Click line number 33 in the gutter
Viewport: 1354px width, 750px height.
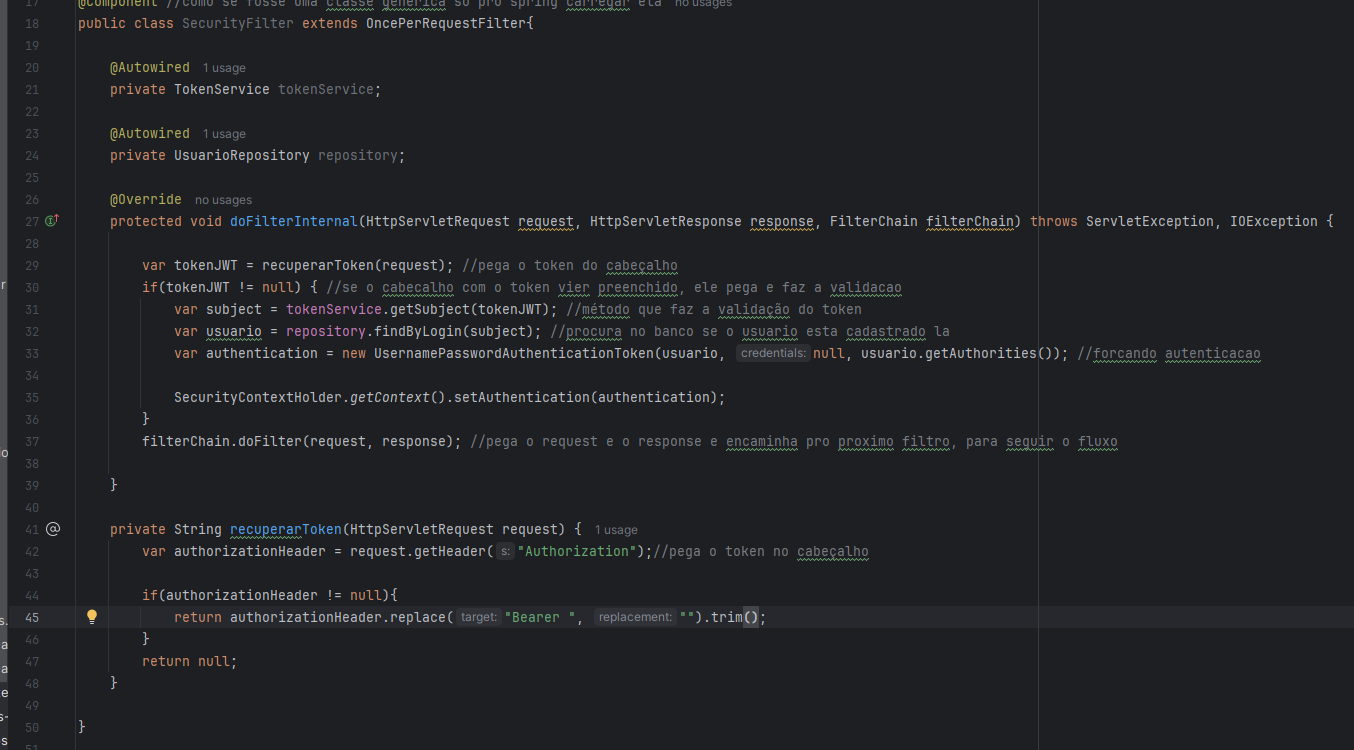tap(30, 353)
